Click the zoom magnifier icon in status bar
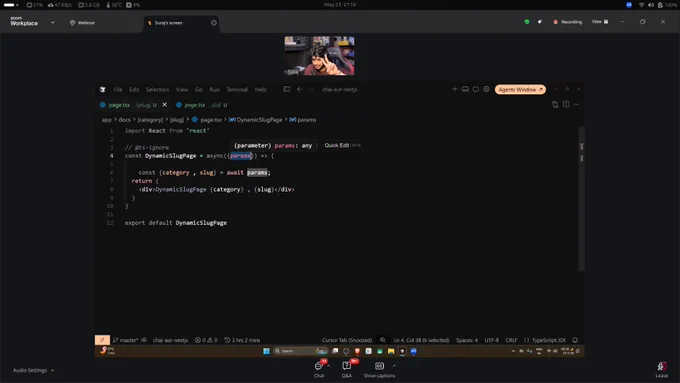The width and height of the screenshot is (680, 383). coord(382,340)
